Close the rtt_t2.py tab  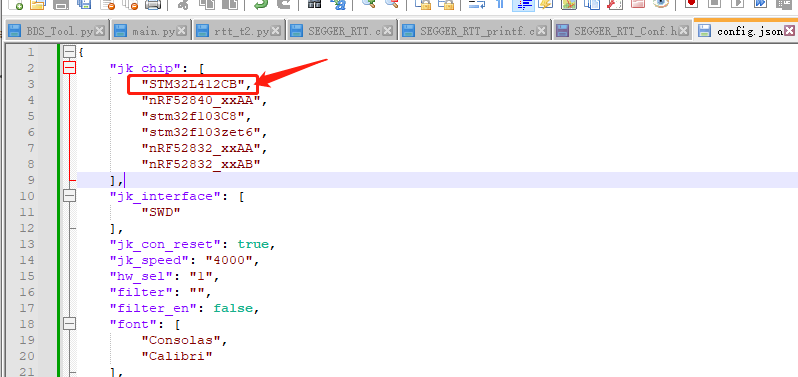[275, 31]
